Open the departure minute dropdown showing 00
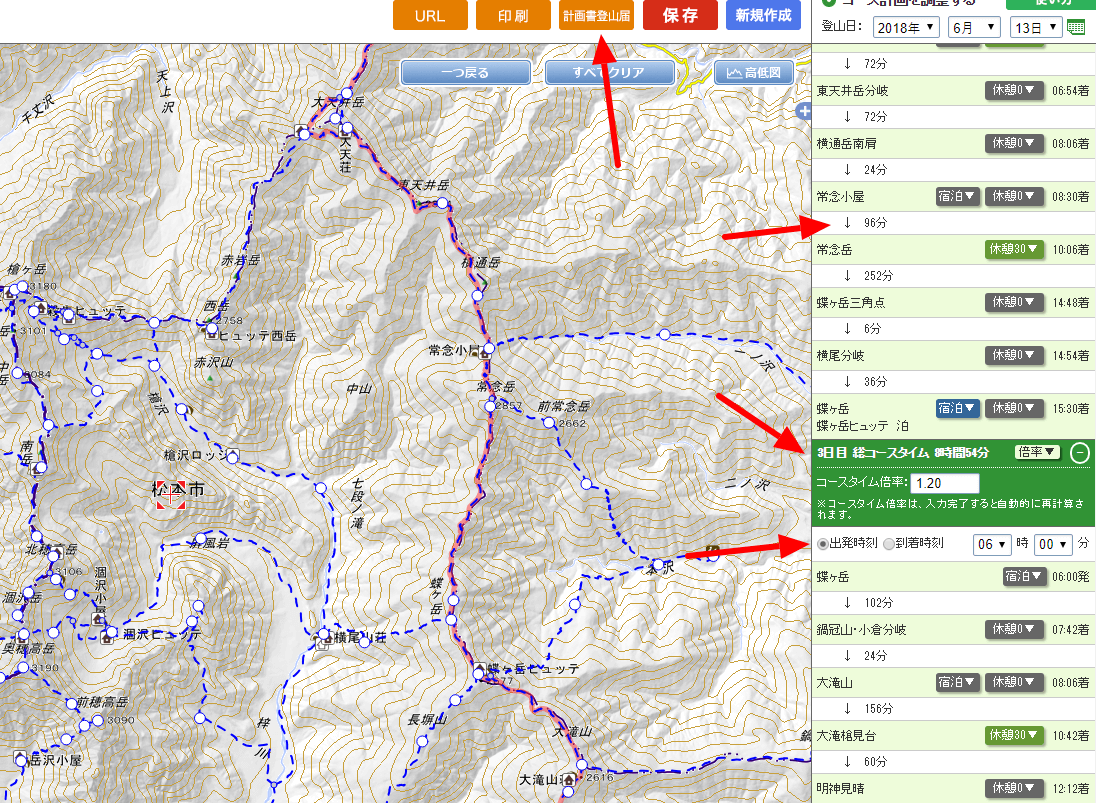Viewport: 1096px width, 803px height. point(1053,544)
